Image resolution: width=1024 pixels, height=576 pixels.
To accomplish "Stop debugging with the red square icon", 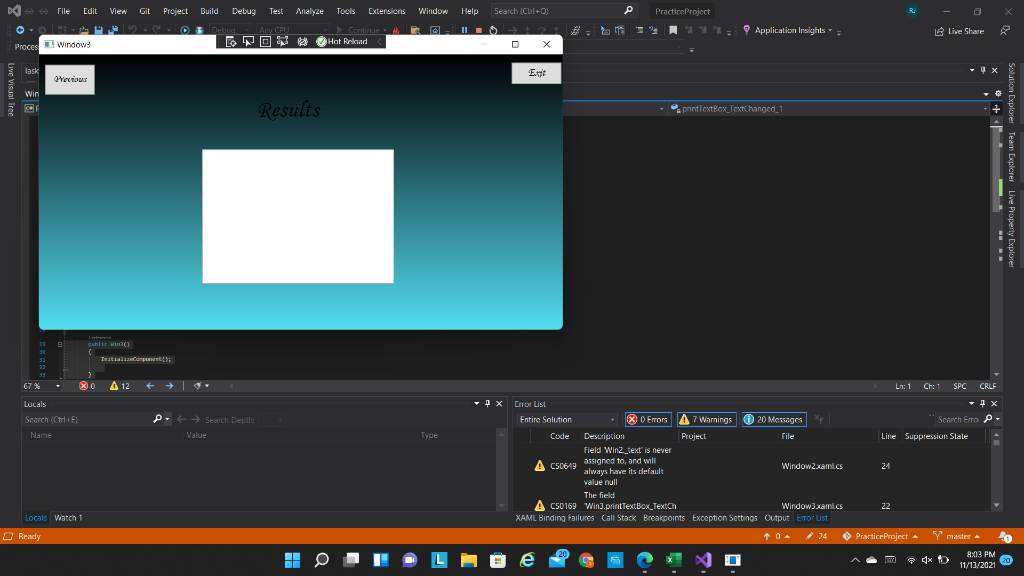I will 479,30.
